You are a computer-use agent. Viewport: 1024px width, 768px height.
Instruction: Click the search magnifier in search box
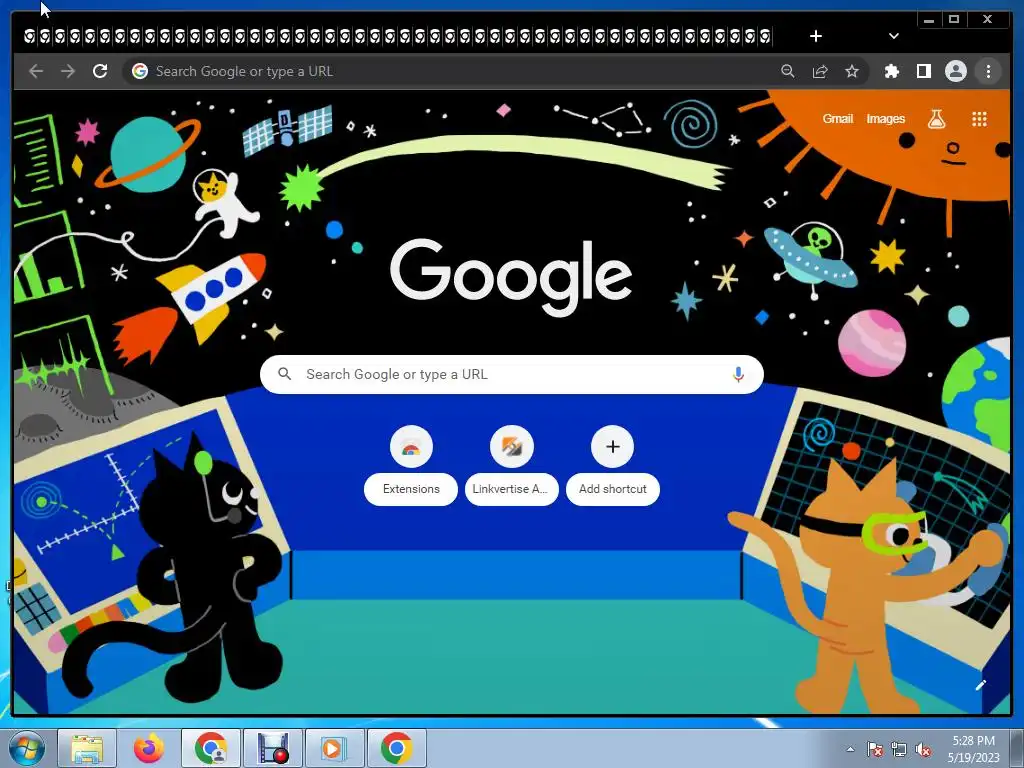click(x=285, y=374)
